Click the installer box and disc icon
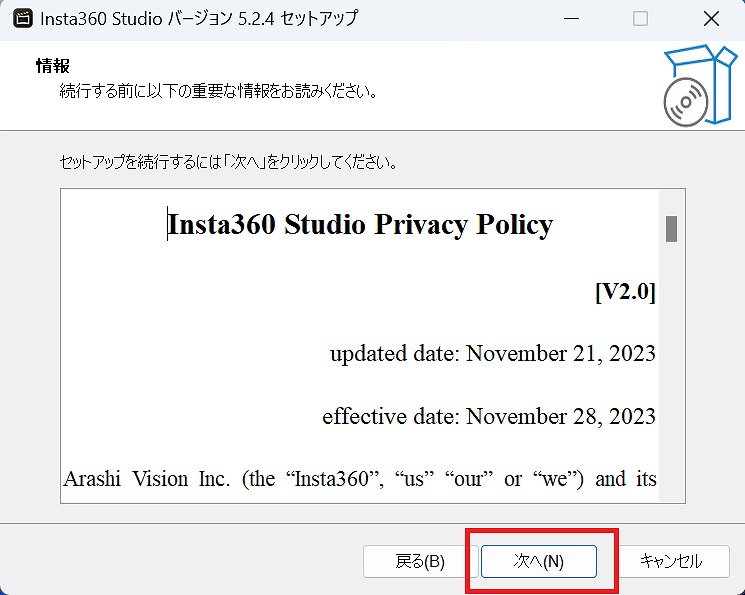This screenshot has width=745, height=595. pyautogui.click(x=700, y=86)
